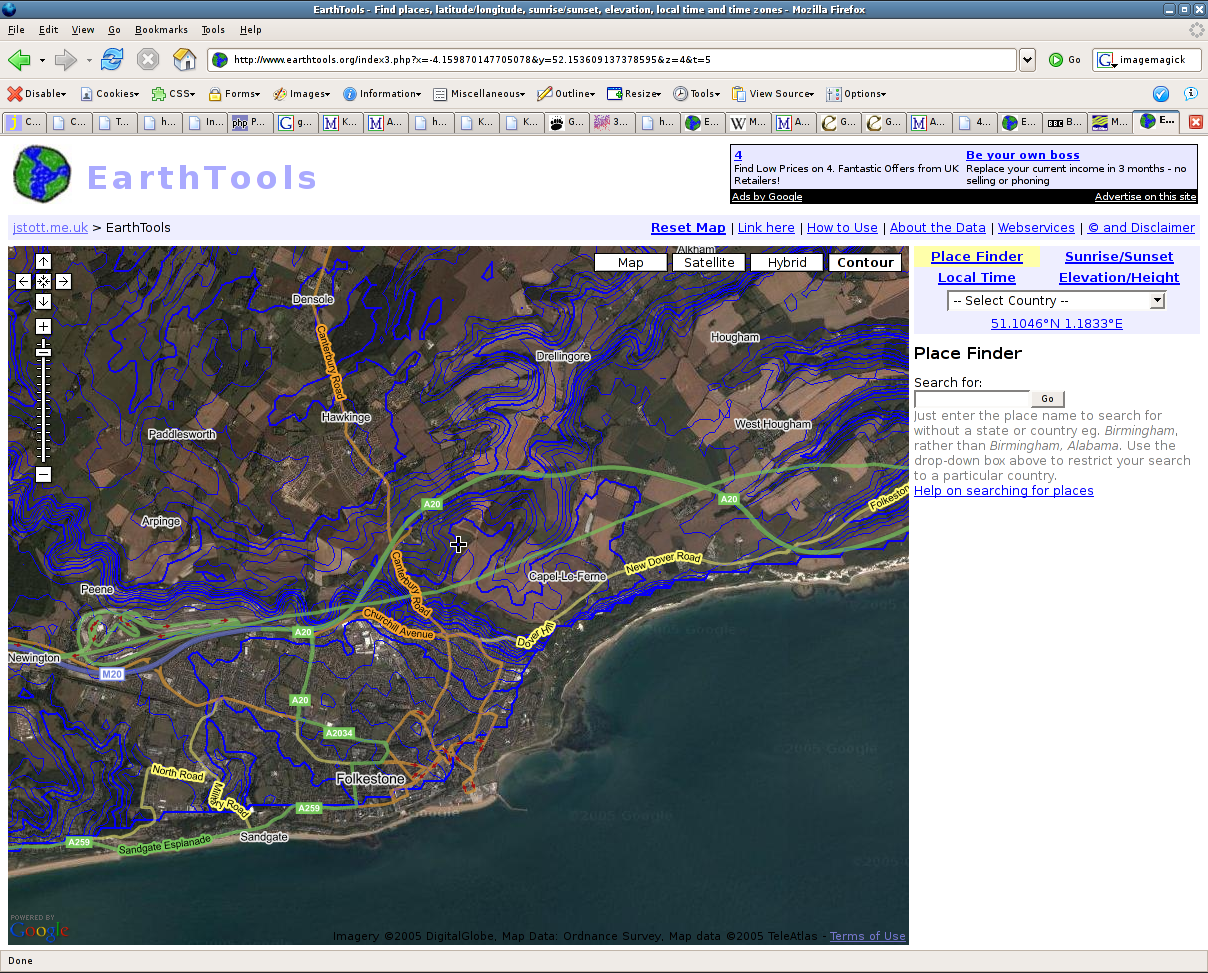Open the Webservices link

coord(1036,228)
